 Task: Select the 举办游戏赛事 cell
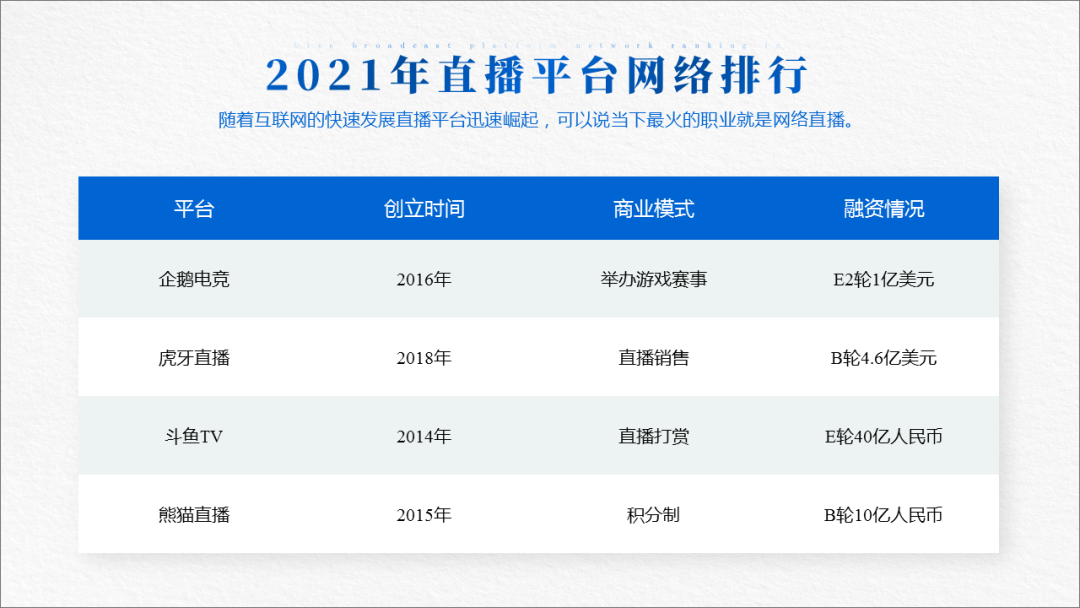coord(654,279)
